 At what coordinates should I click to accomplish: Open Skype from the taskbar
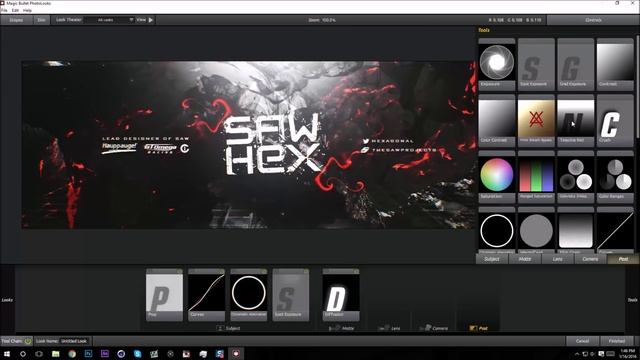[x=138, y=353]
